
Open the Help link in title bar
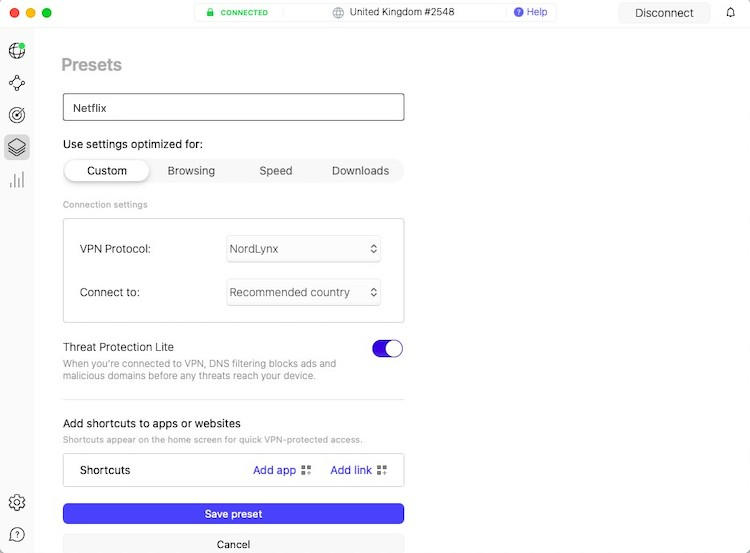coord(530,12)
